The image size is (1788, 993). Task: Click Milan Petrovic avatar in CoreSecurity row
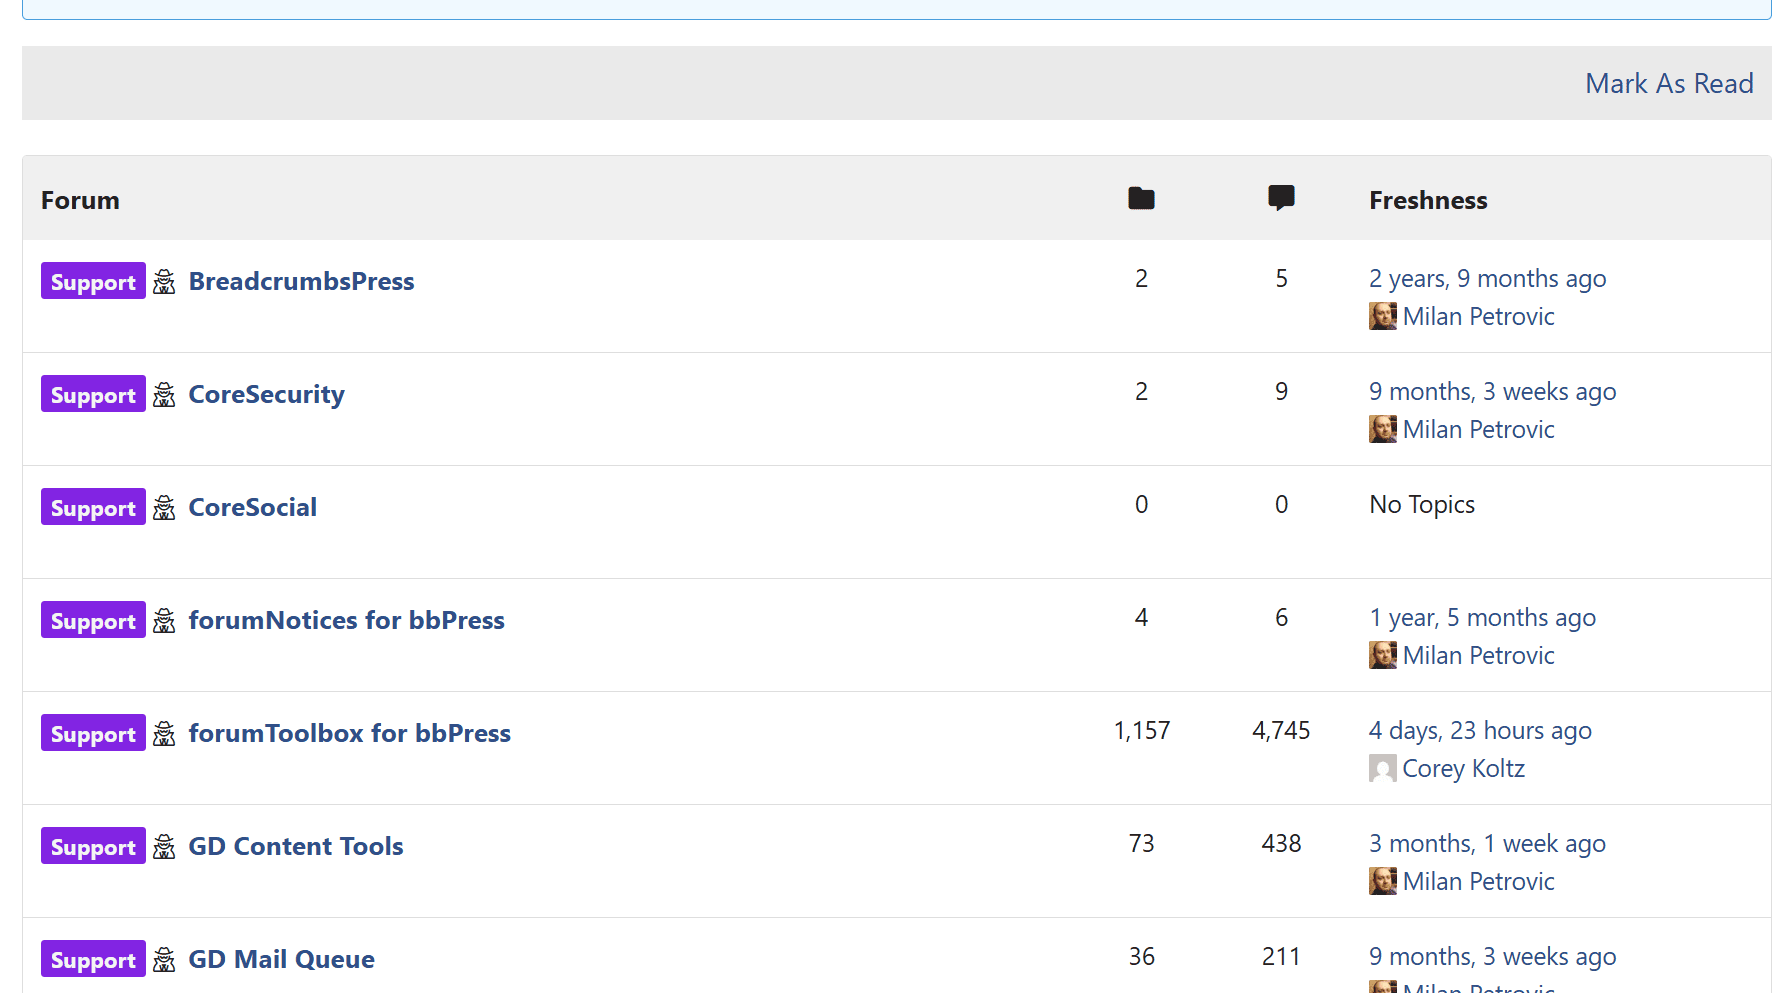(x=1383, y=429)
